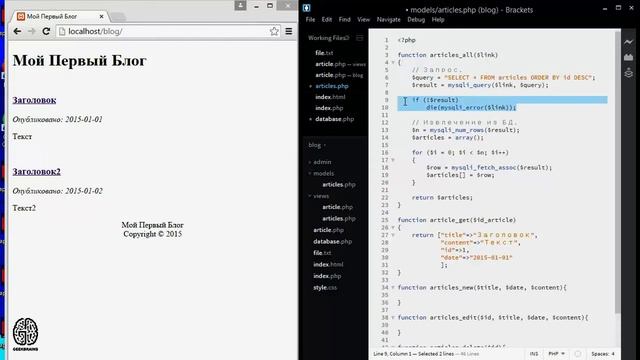The image size is (640, 360).
Task: Select index.html in Working Files
Action: coord(330,97)
